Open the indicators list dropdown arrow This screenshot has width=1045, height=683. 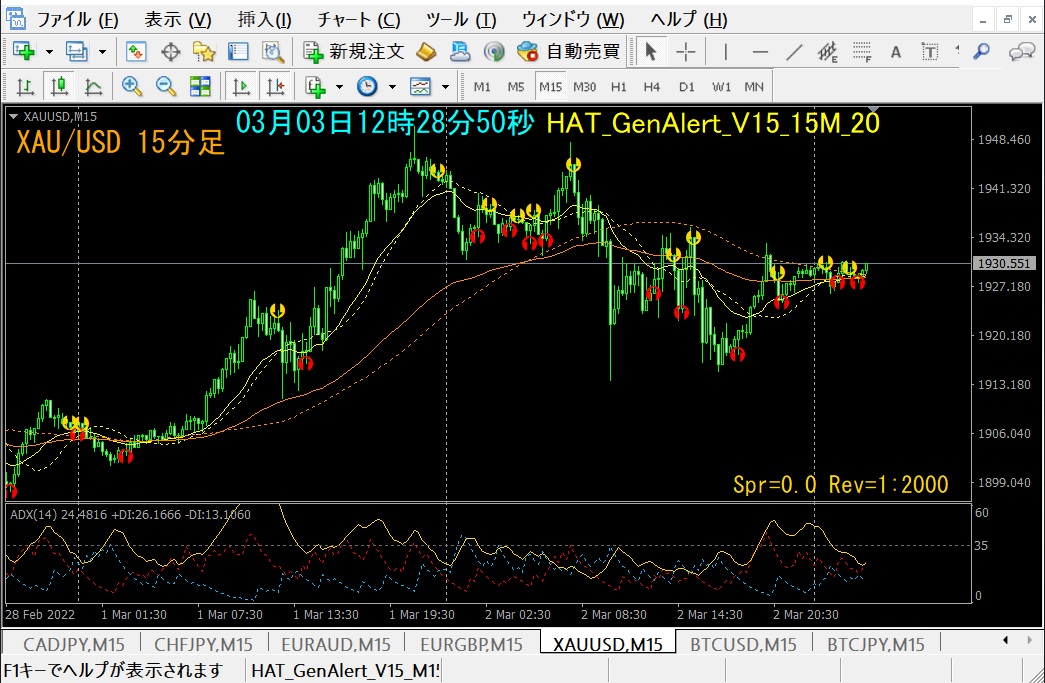339,87
